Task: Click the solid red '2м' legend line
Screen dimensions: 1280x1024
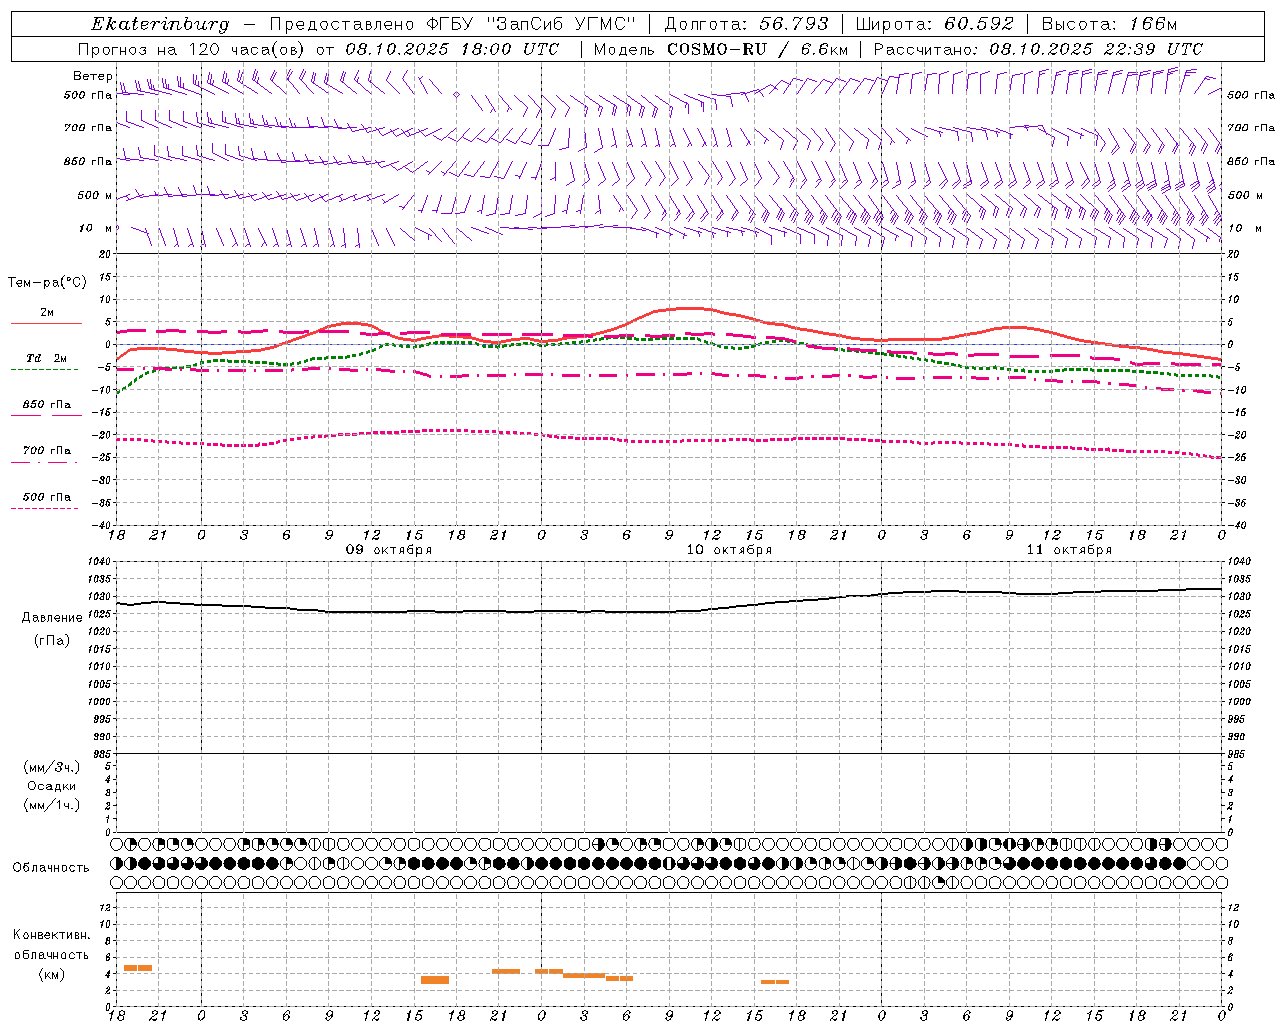Action: (46, 324)
